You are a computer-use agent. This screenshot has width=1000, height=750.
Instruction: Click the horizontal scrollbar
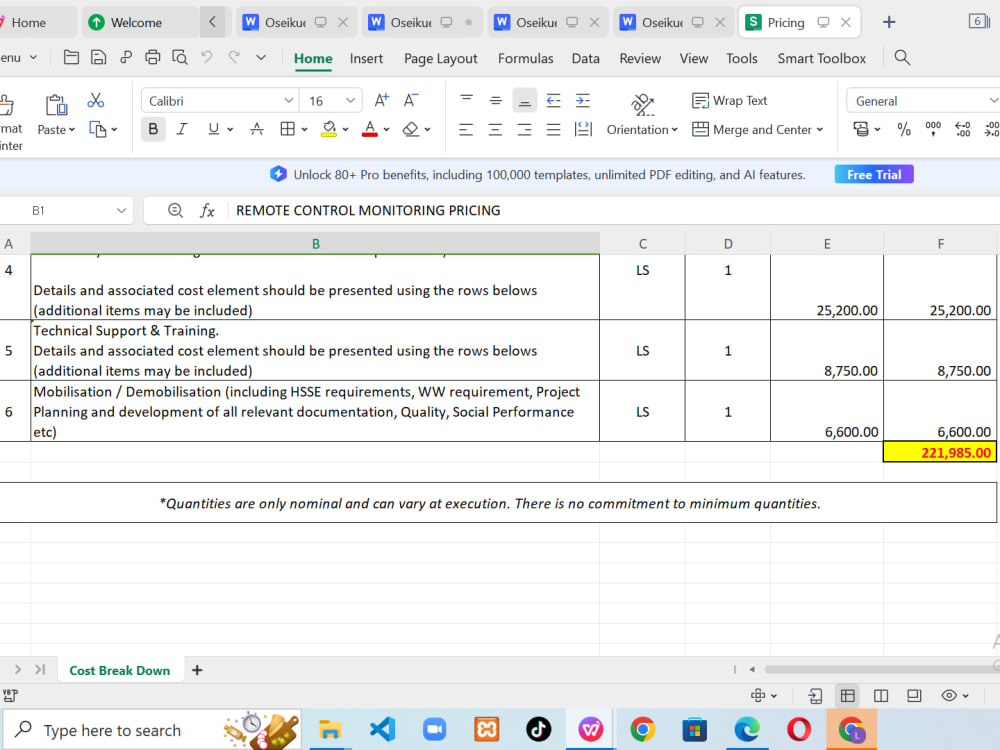[x=880, y=669]
